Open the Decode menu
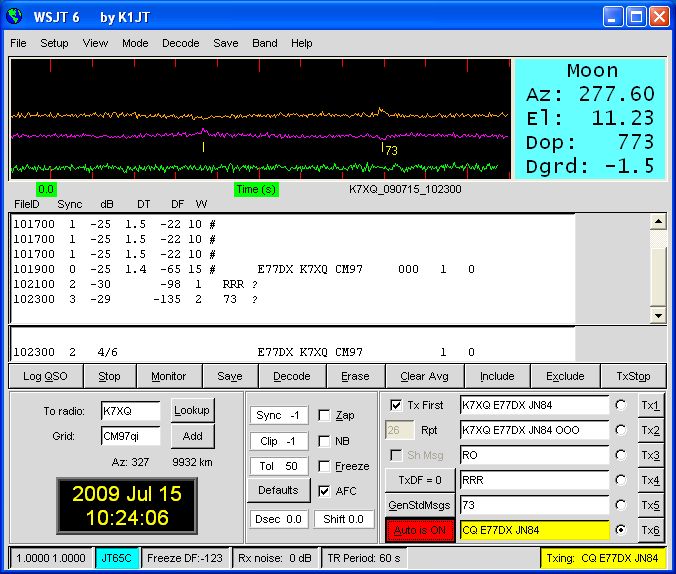 (181, 43)
